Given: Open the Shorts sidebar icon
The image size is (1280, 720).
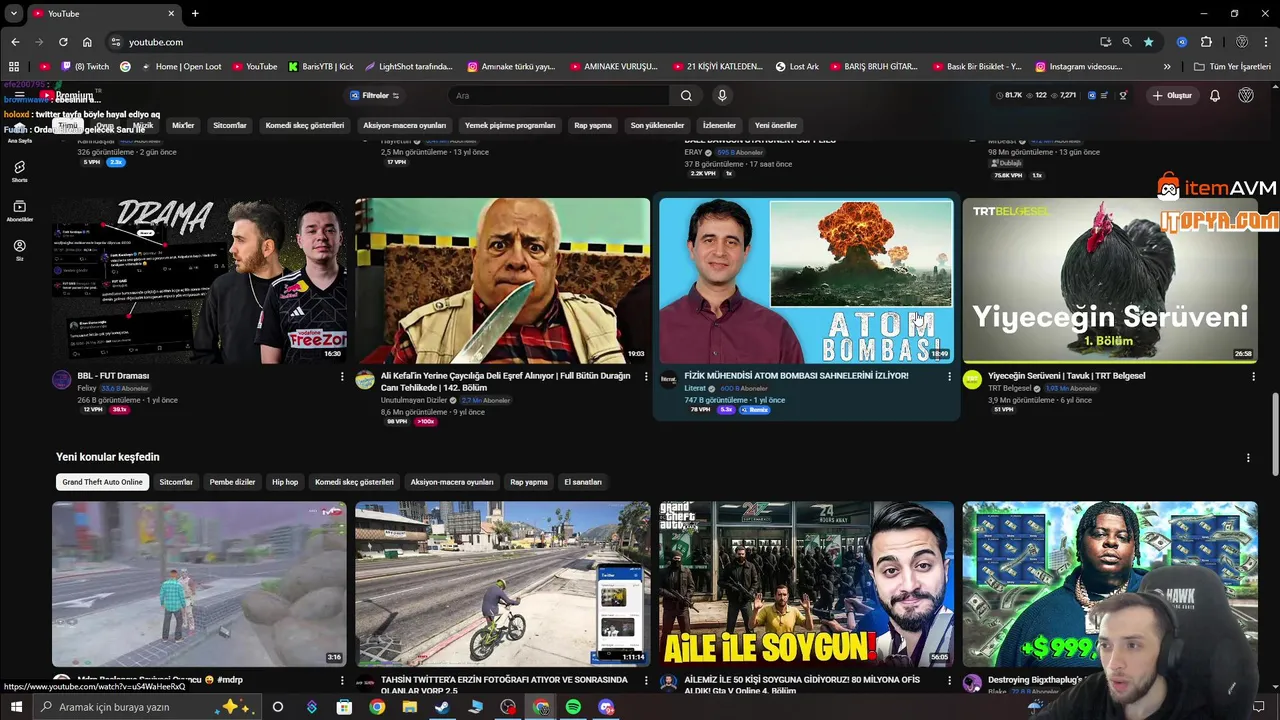Looking at the screenshot, I should point(19,171).
